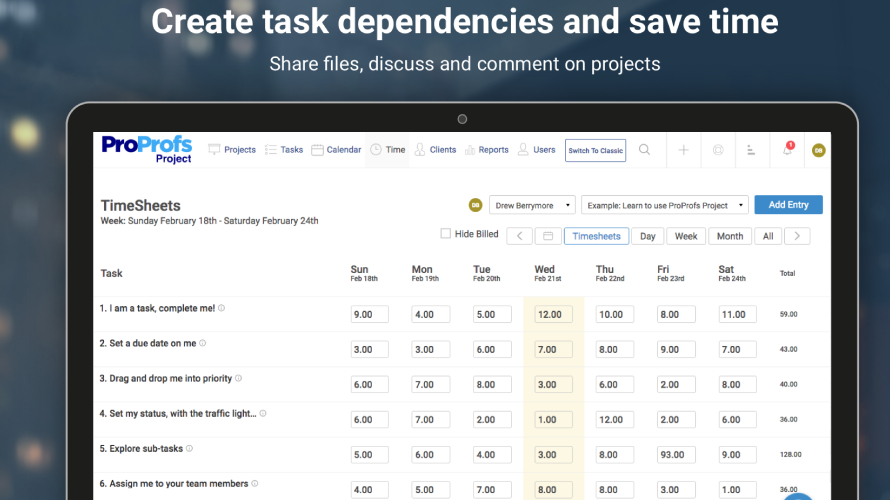
Task: Select the Month view tab
Action: (729, 236)
